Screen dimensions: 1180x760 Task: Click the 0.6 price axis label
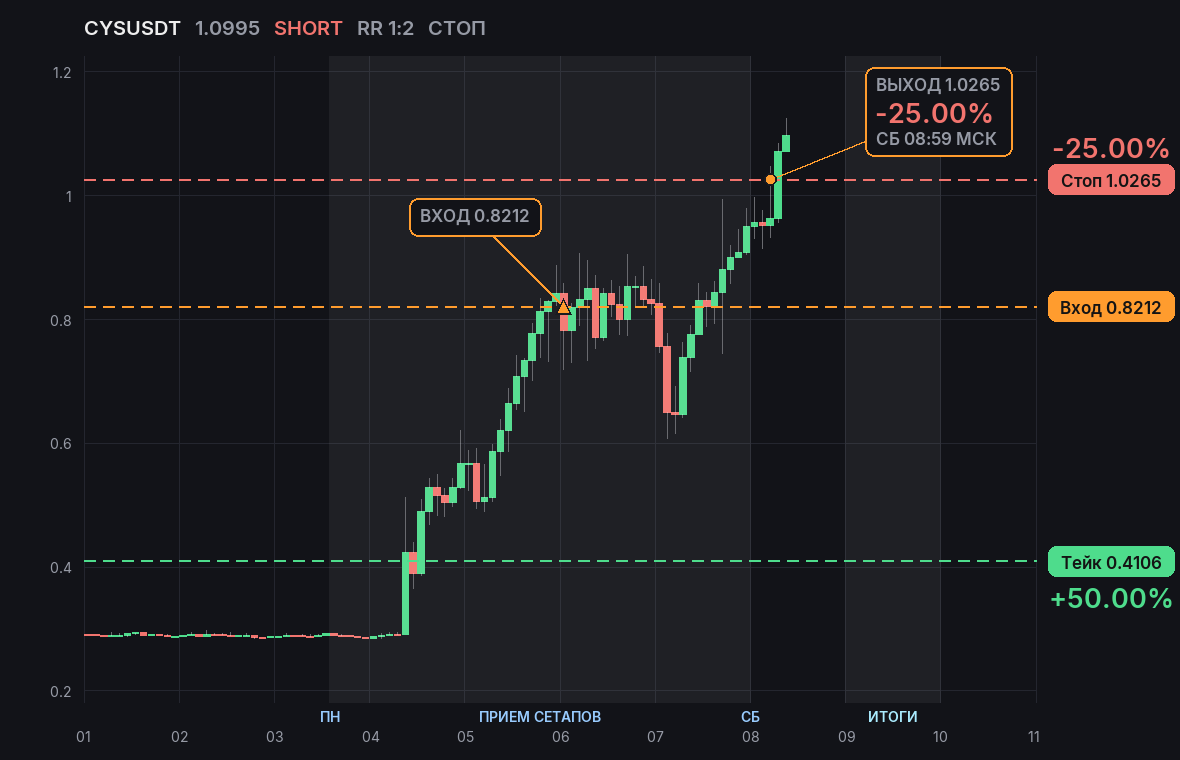(x=61, y=443)
